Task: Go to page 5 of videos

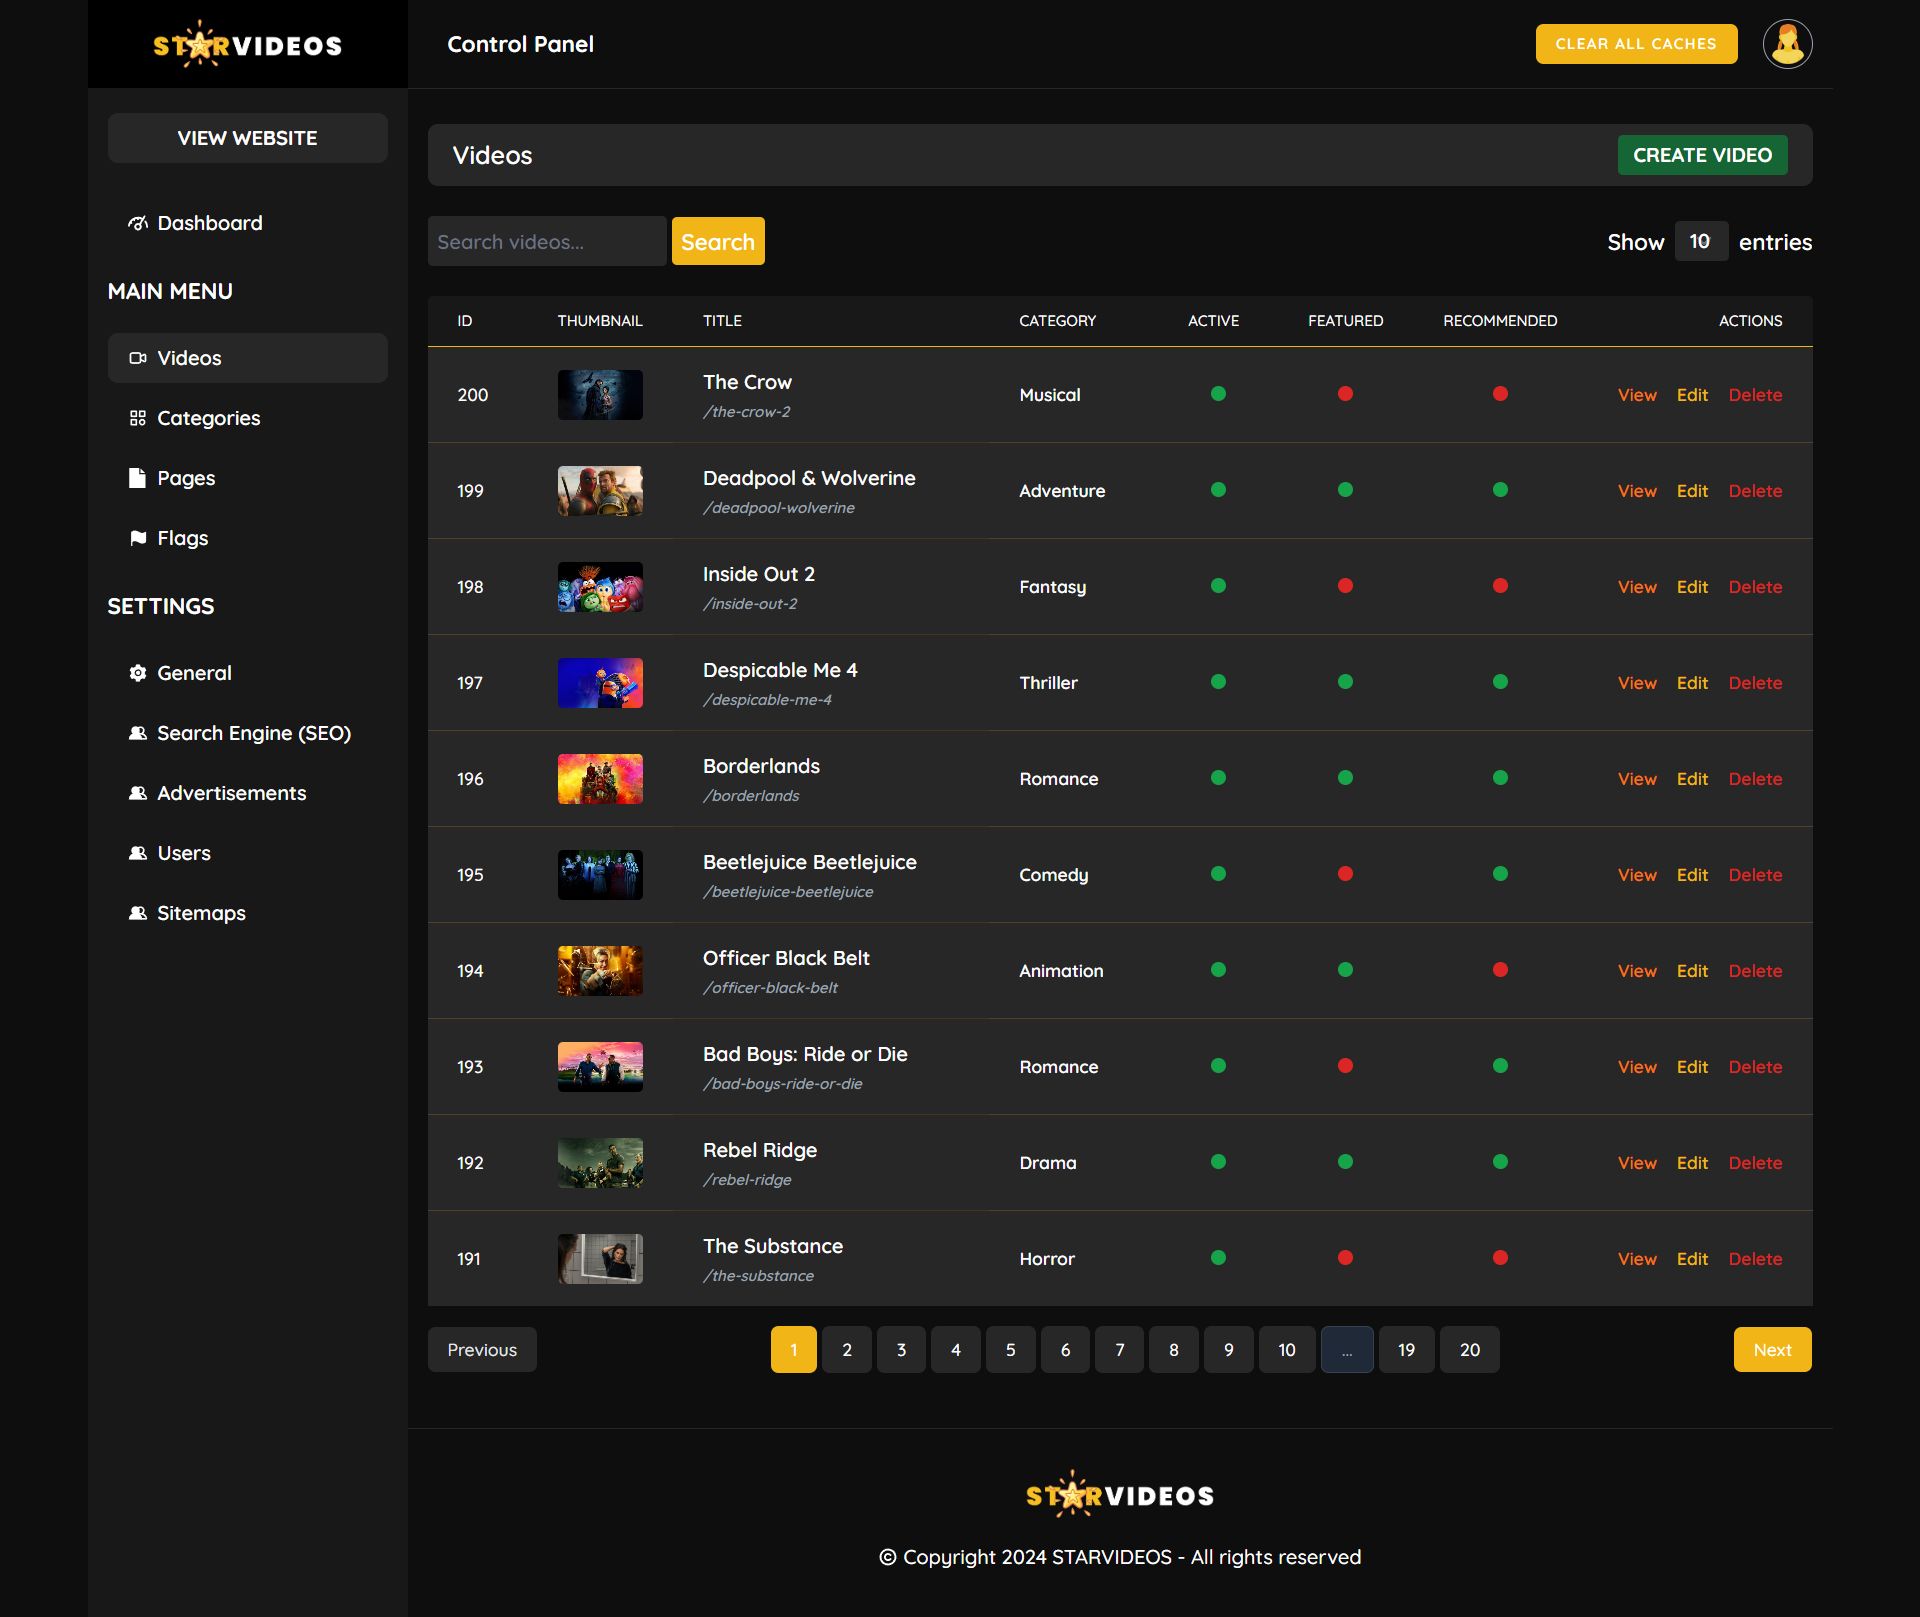Action: pos(1010,1350)
